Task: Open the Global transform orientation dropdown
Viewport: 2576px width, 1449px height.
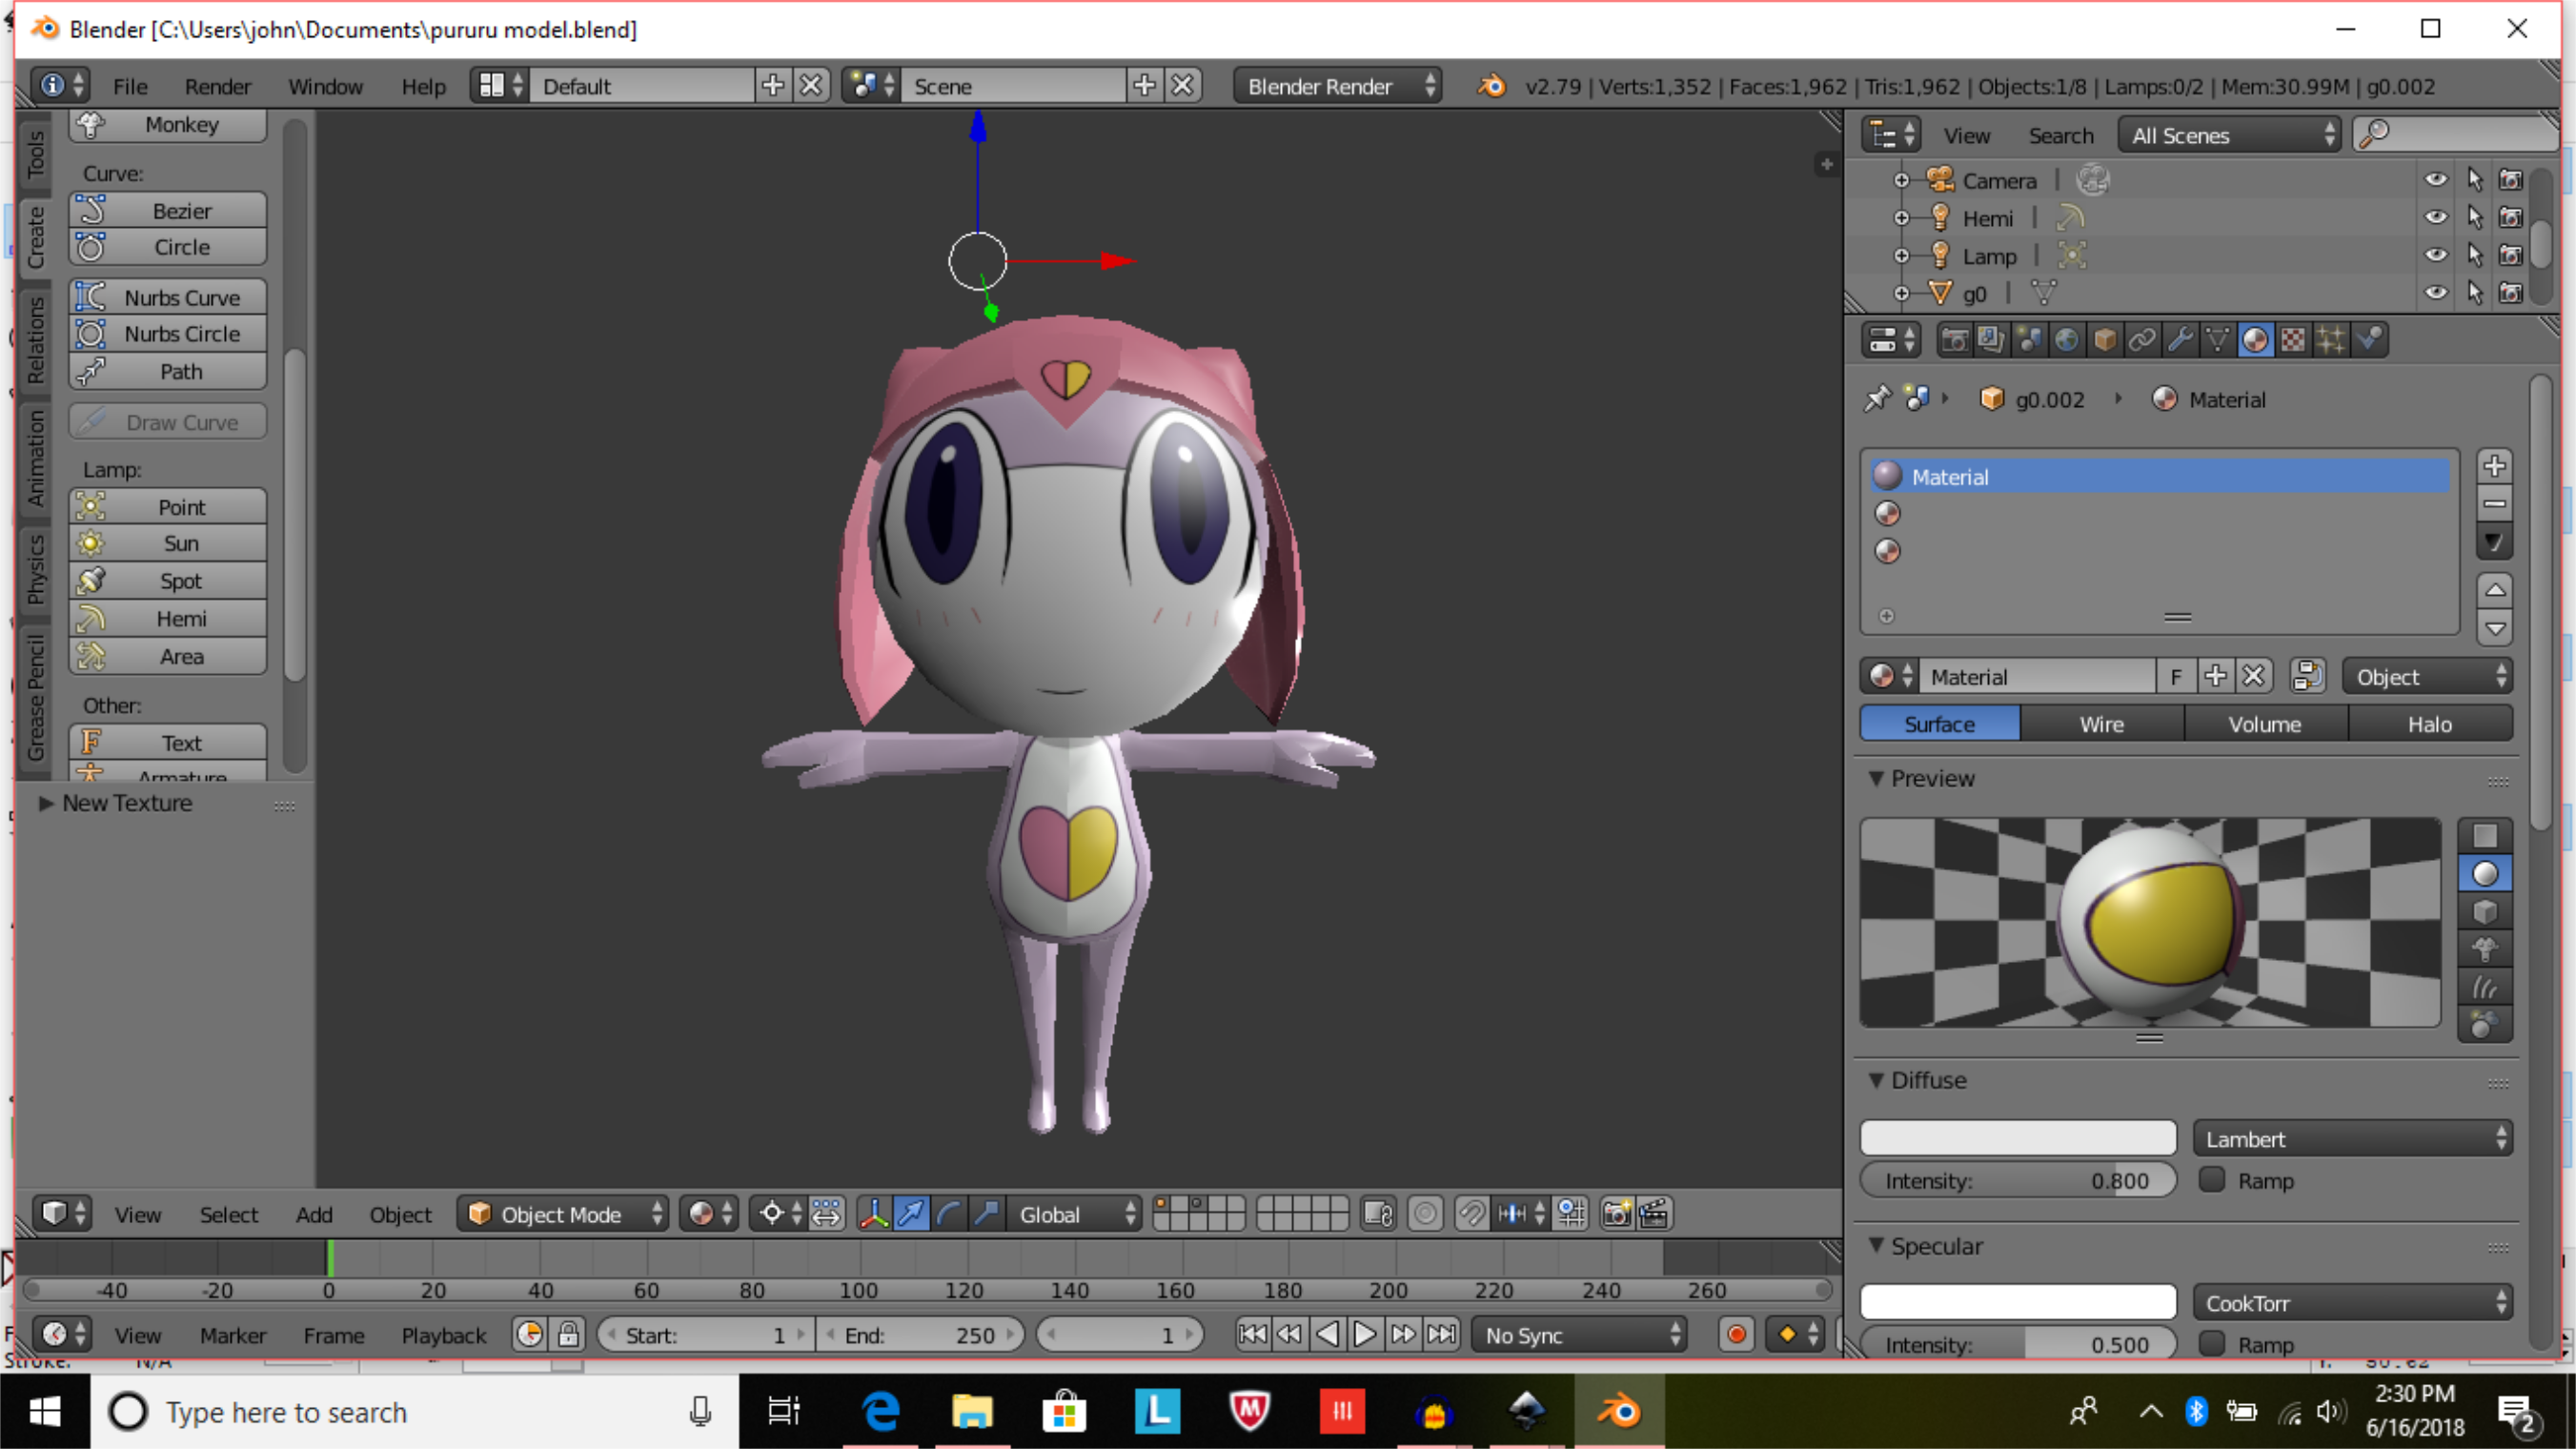Action: coord(1074,1214)
